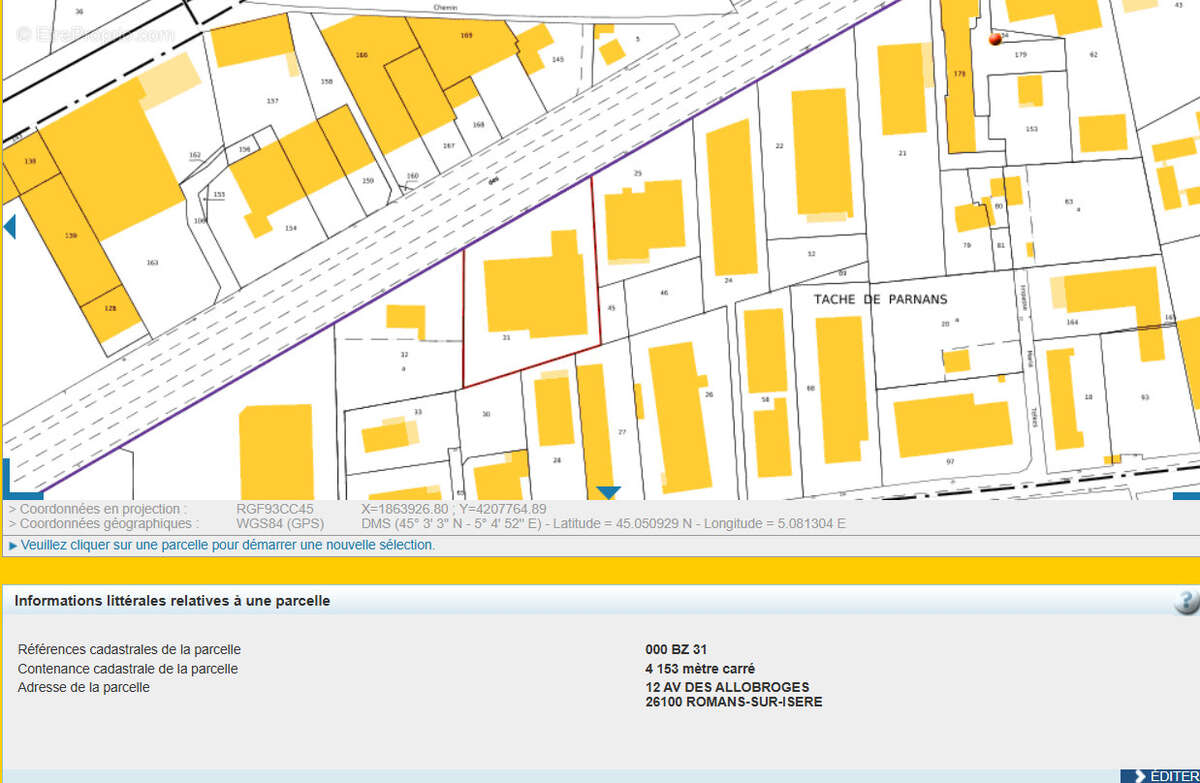Click the Informations littérales panel header
1200x783 pixels.
point(172,601)
